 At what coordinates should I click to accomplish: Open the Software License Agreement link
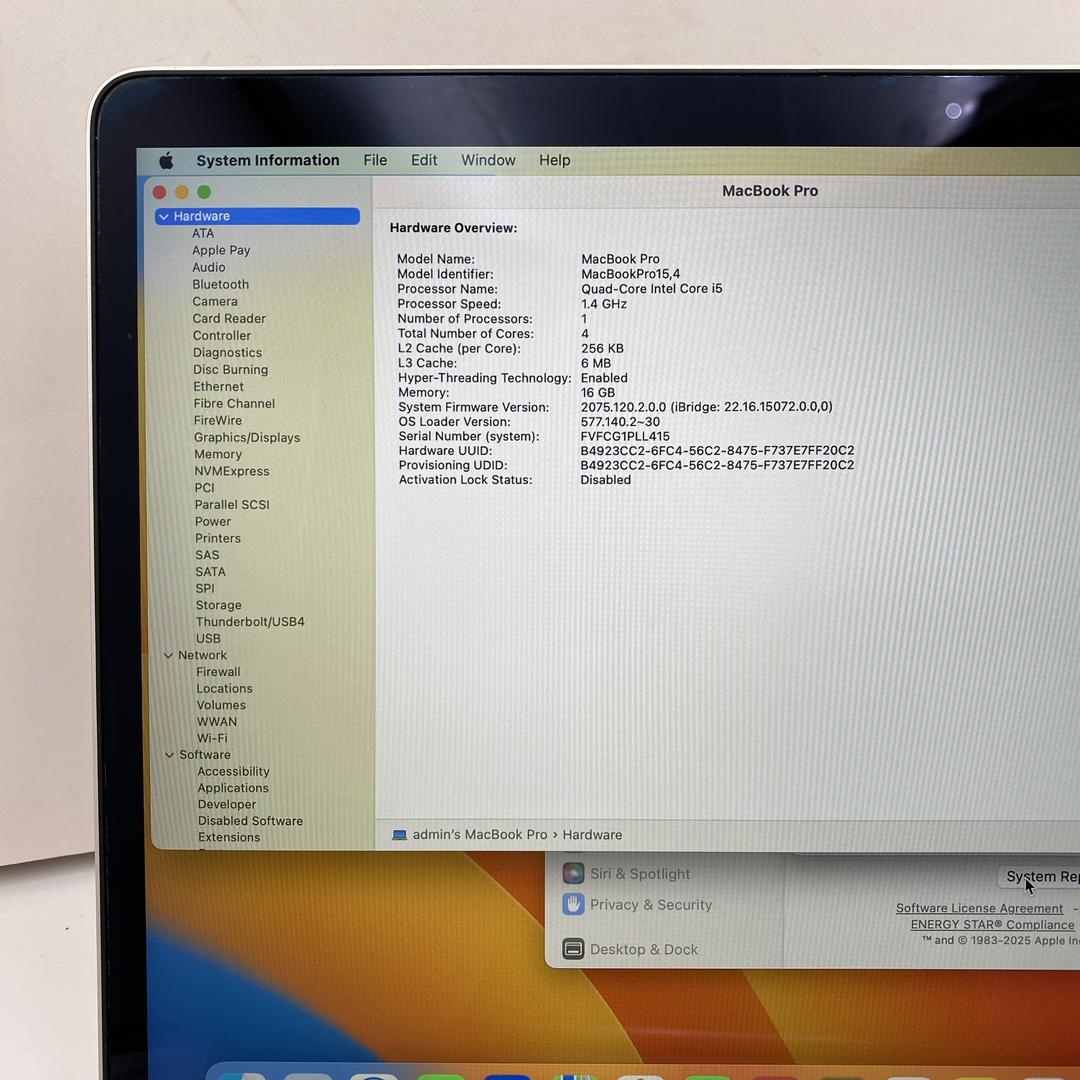pos(979,908)
